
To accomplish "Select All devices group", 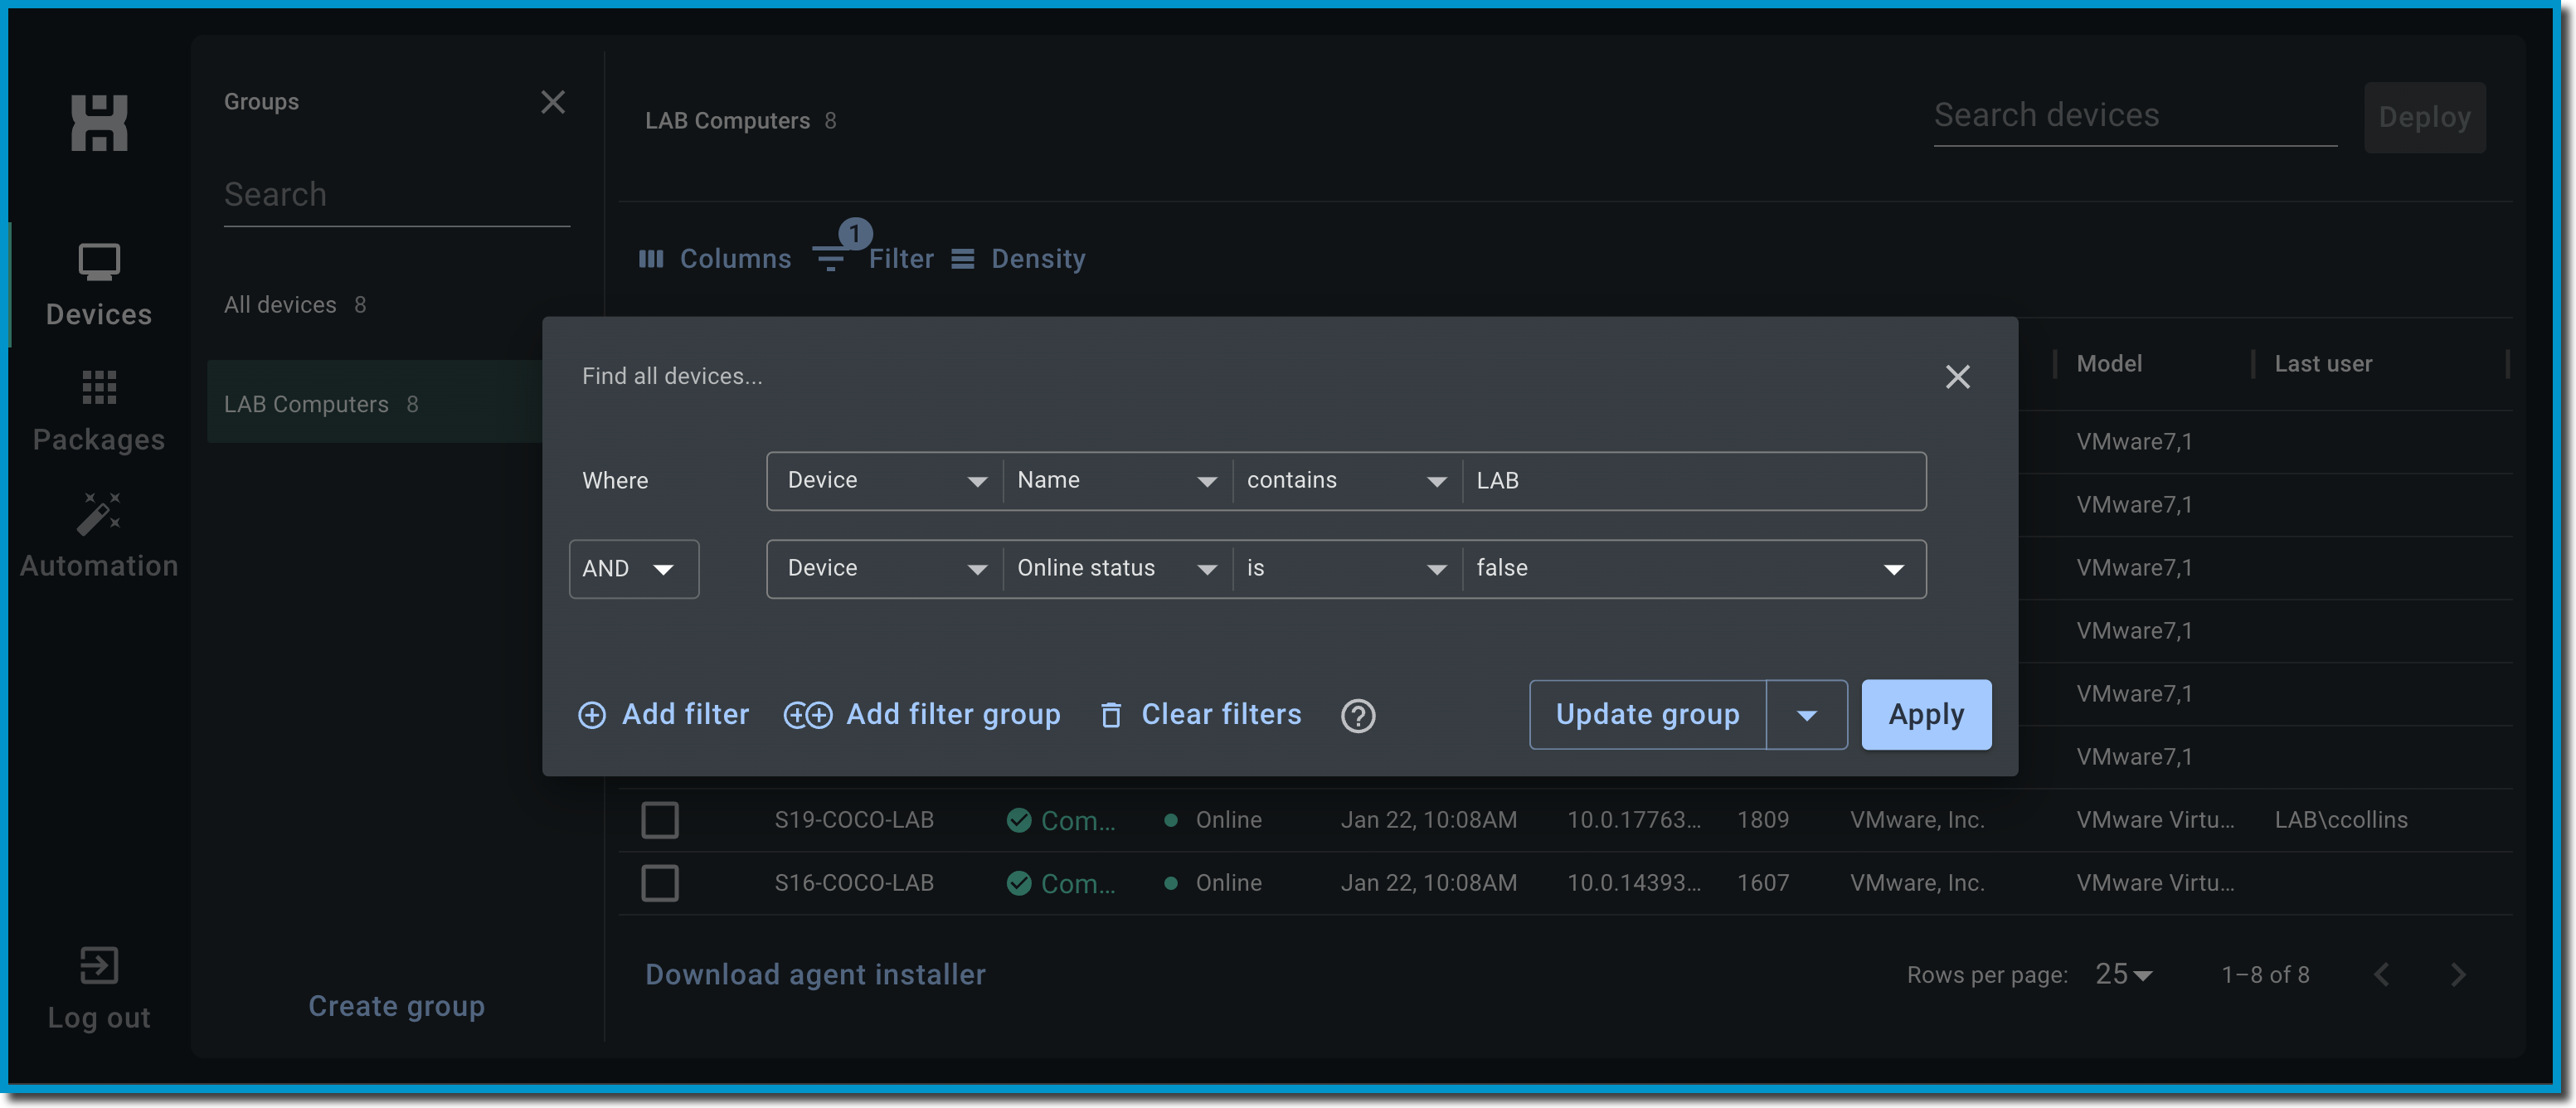I will (x=295, y=305).
